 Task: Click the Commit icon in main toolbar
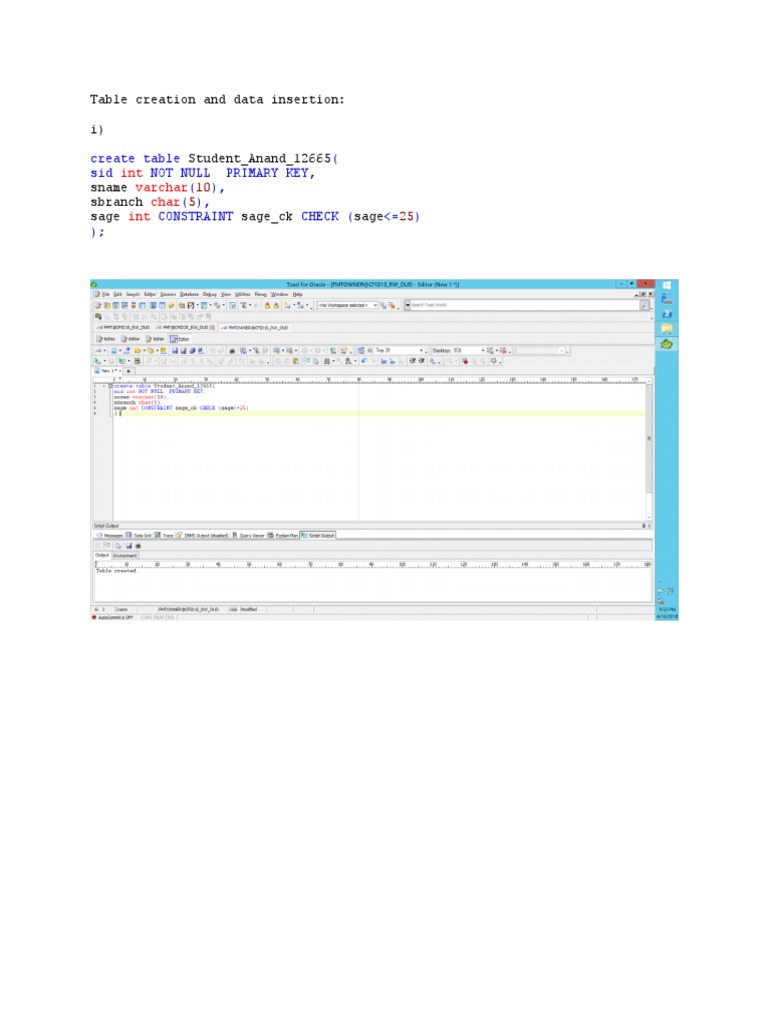coord(267,305)
